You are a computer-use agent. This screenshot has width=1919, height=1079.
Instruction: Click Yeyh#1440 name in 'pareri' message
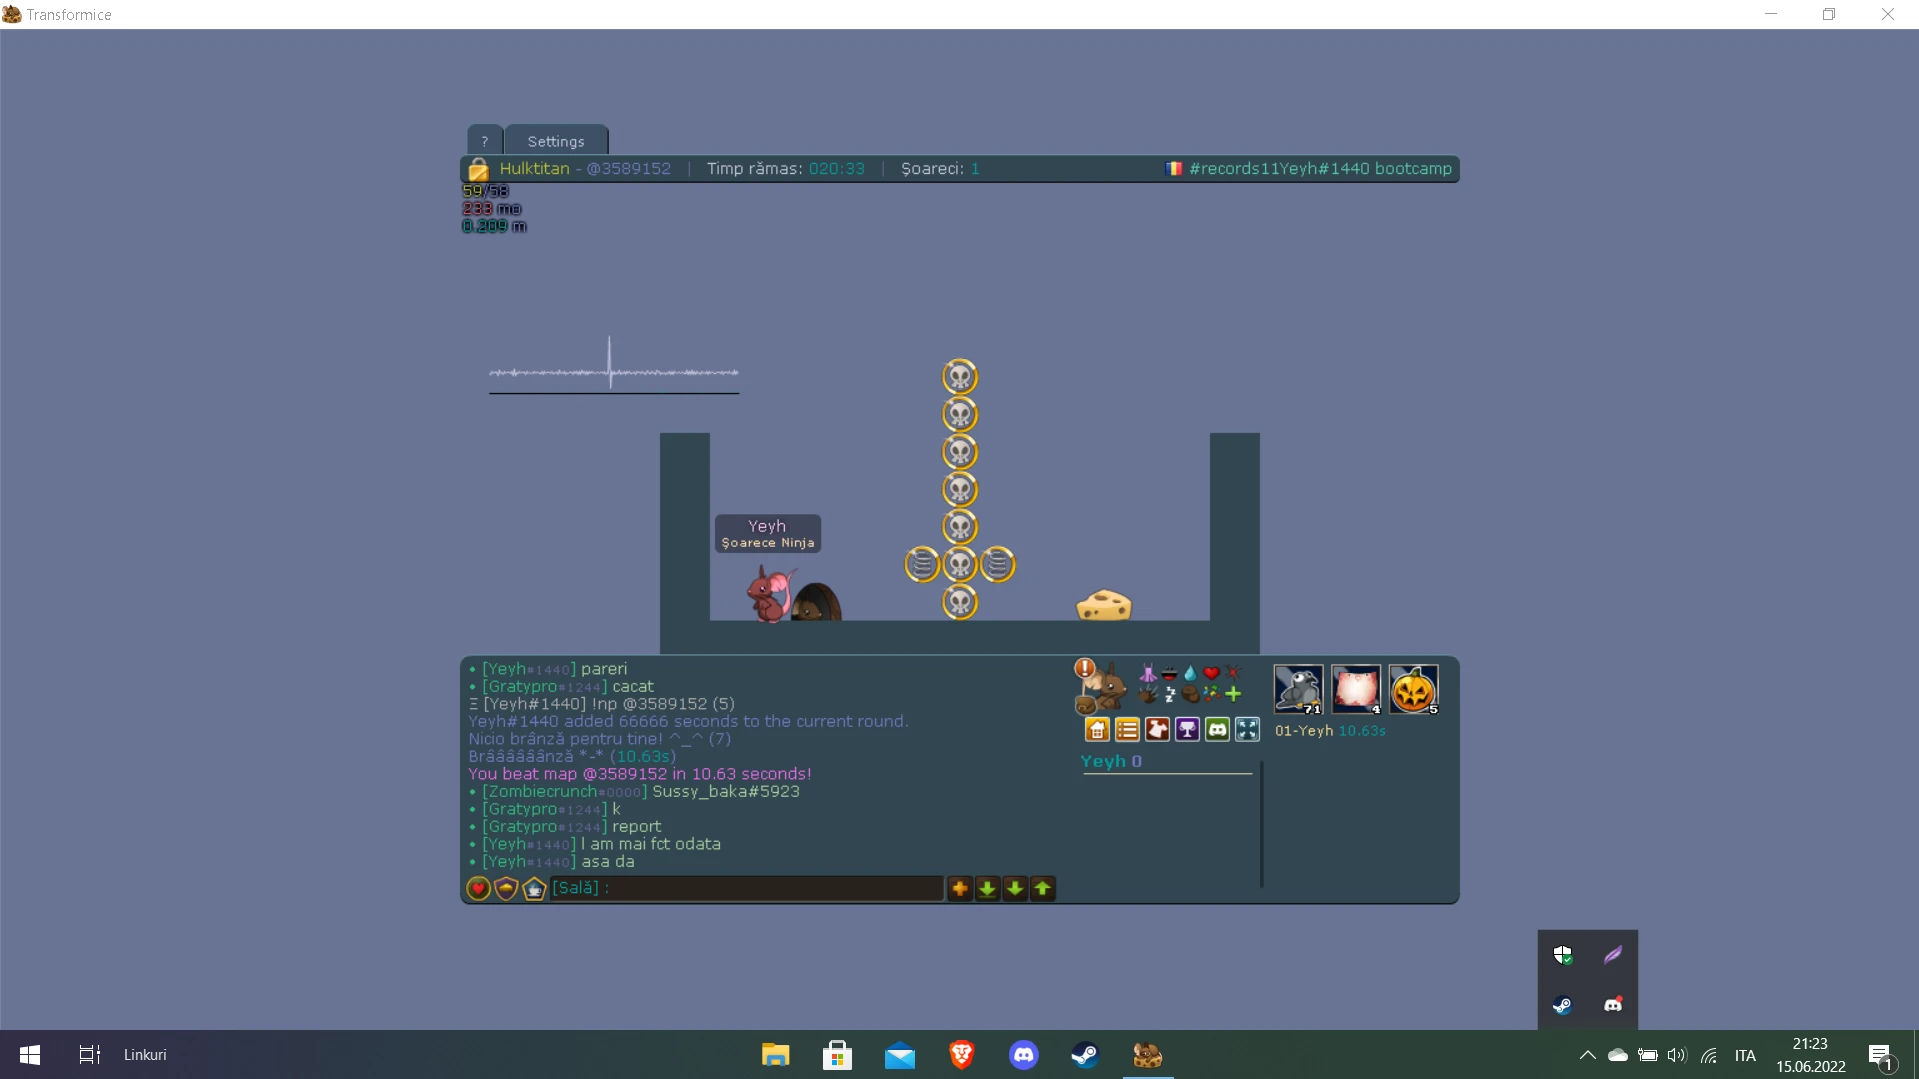[529, 669]
